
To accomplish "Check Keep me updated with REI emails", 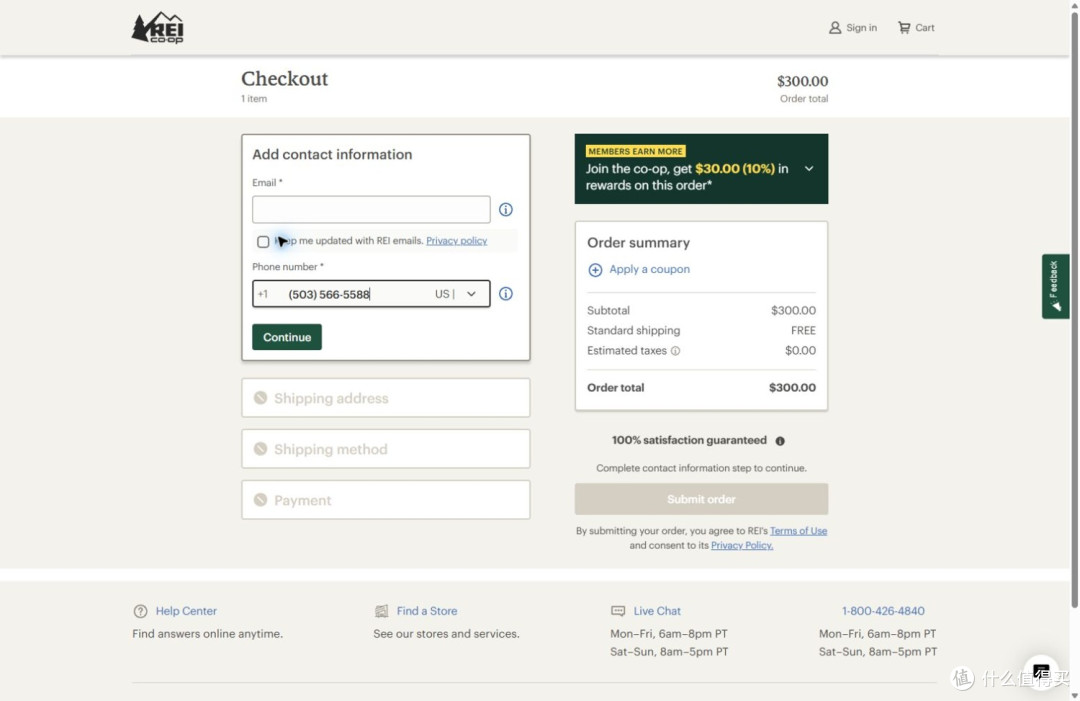I will (x=263, y=242).
